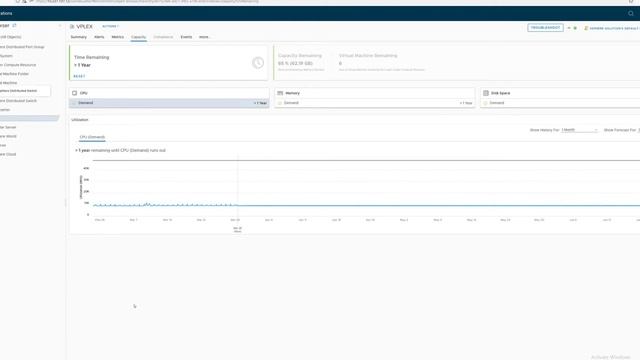640x360 pixels.
Task: Select the sidebar item ending in Cloud
Action: [x=8, y=154]
